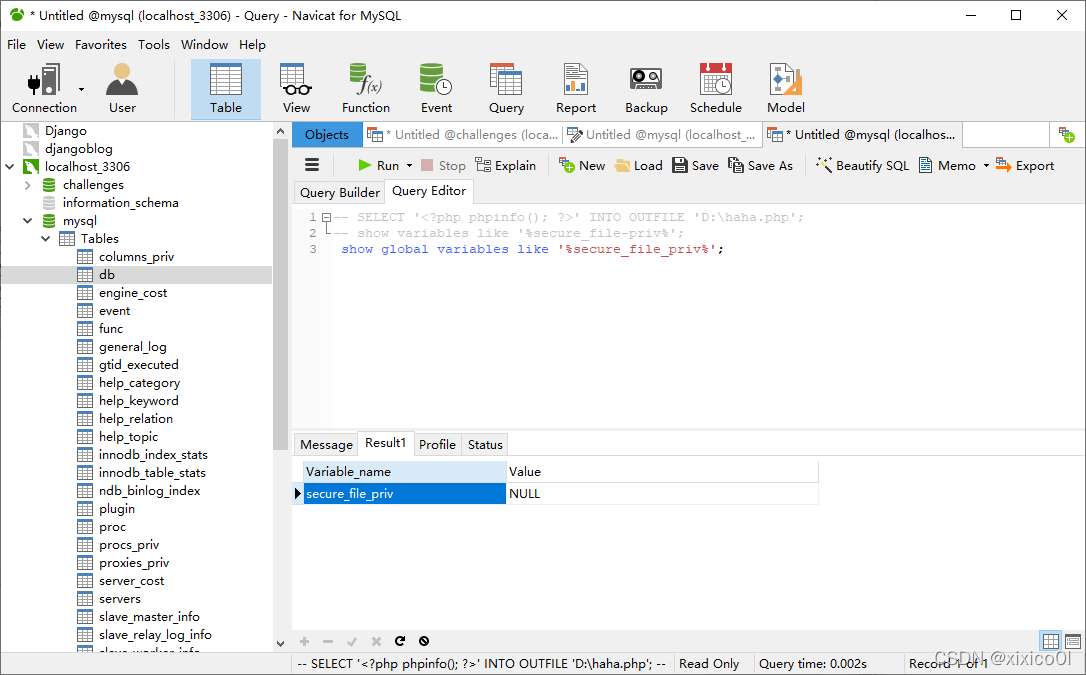Collapse the mysql database node
This screenshot has height=675, width=1086.
[x=28, y=221]
